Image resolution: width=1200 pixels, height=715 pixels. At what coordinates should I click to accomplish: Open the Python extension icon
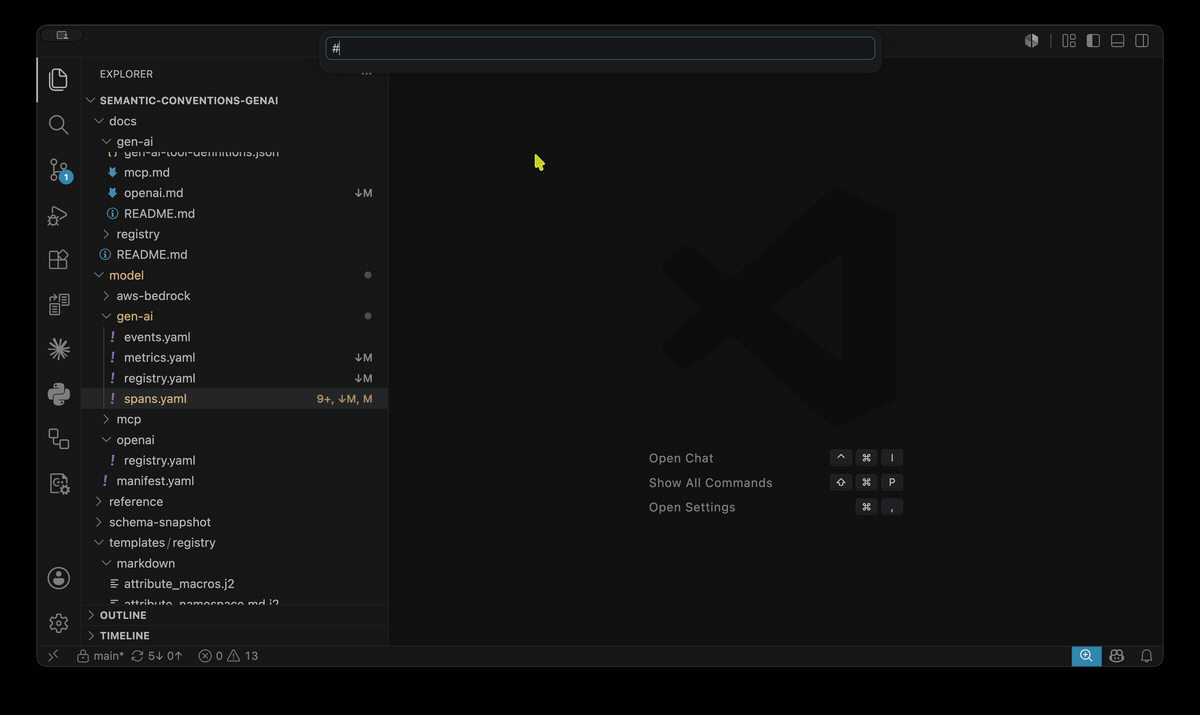58,394
